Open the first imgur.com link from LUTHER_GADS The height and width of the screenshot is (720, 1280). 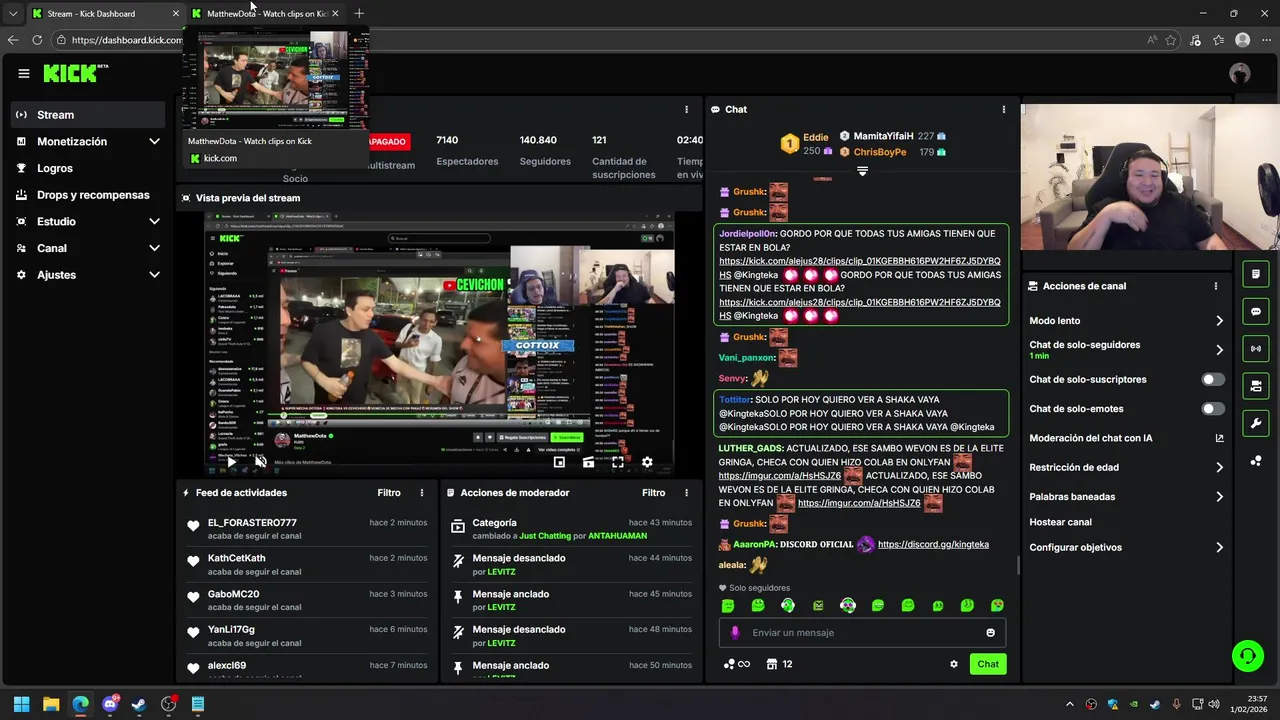point(780,476)
